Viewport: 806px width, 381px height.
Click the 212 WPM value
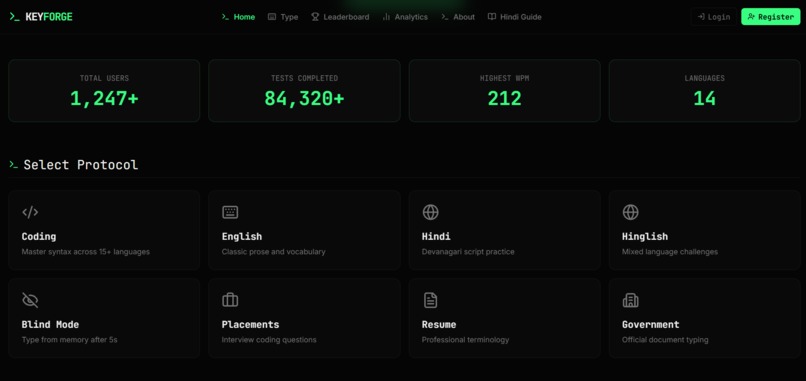click(x=504, y=99)
